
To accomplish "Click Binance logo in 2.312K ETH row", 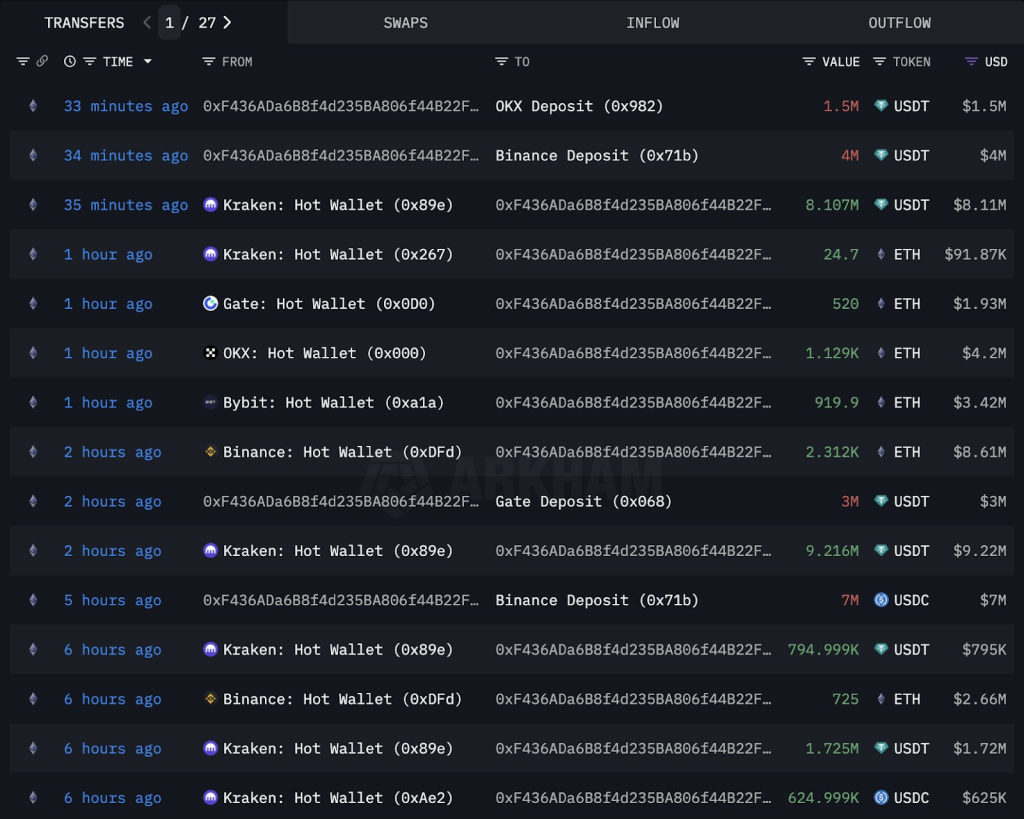I will point(210,452).
